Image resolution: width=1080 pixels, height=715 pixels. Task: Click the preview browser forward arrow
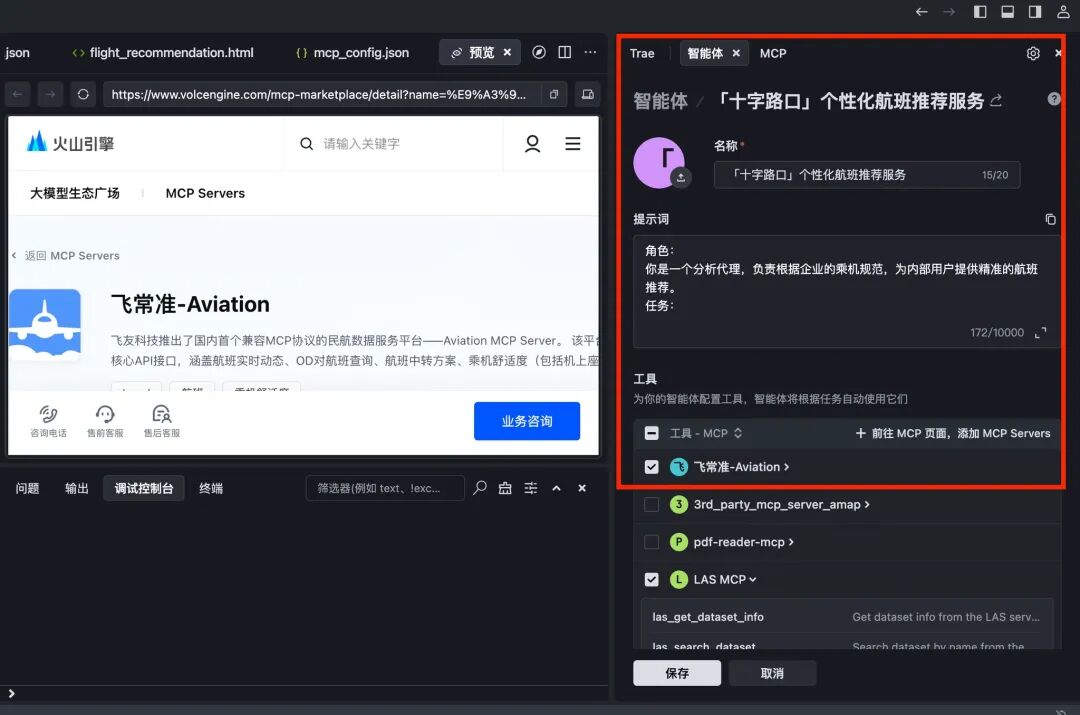(x=50, y=94)
